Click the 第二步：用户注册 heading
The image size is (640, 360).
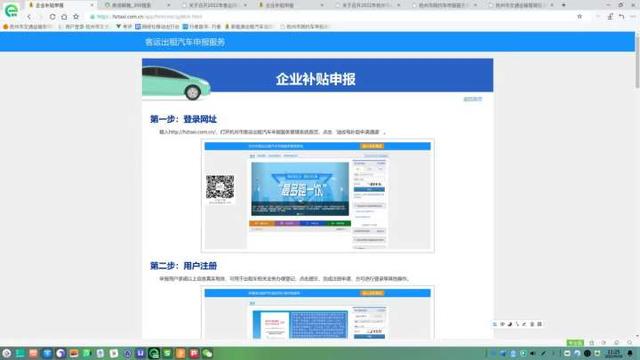tap(183, 266)
